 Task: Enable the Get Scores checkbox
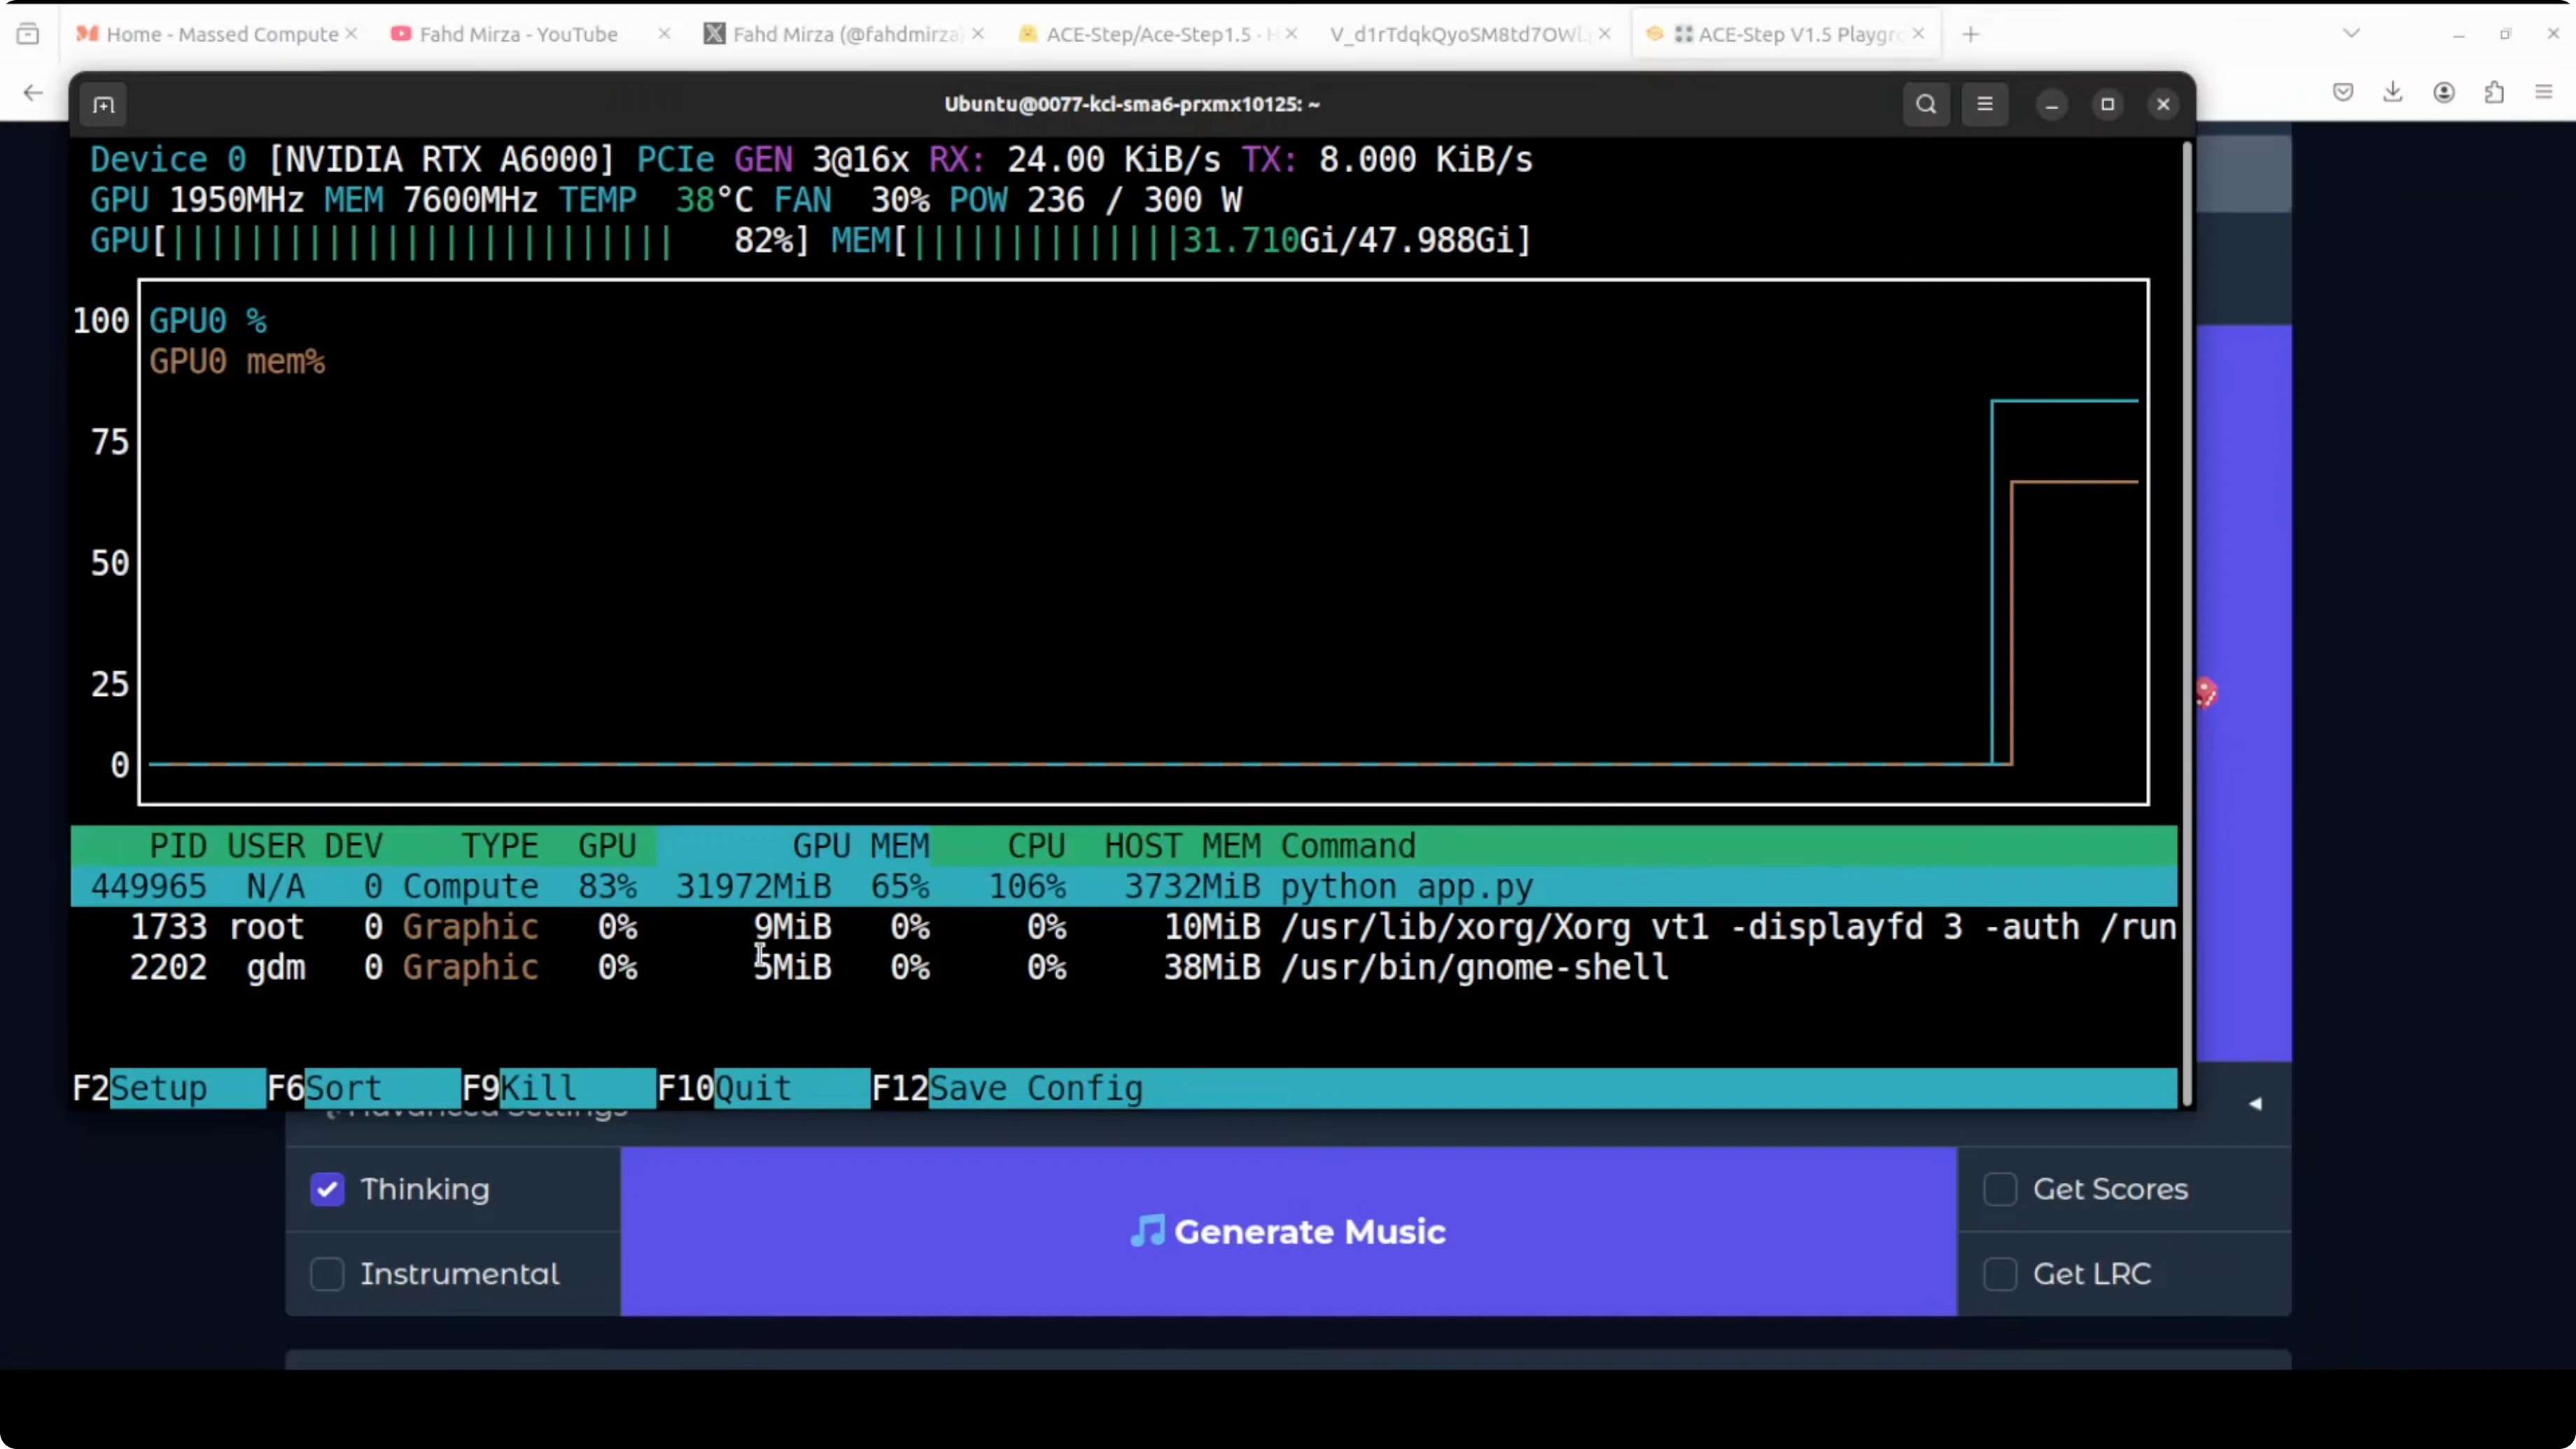(2000, 1189)
